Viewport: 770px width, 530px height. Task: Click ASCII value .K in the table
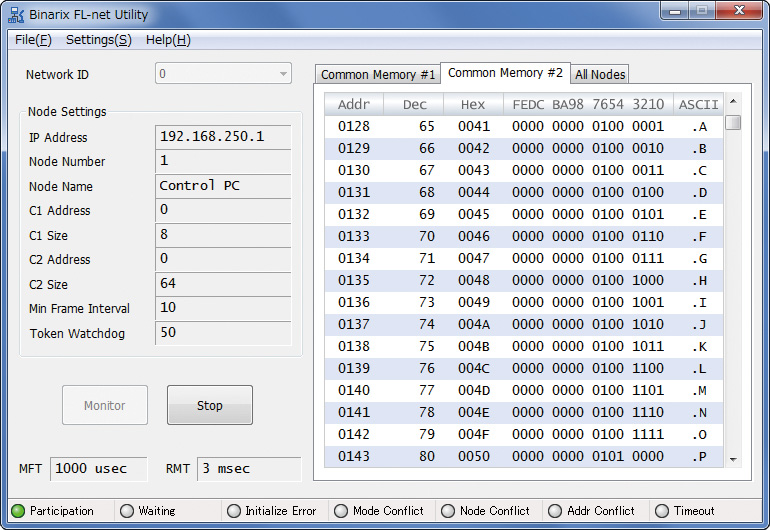point(699,347)
